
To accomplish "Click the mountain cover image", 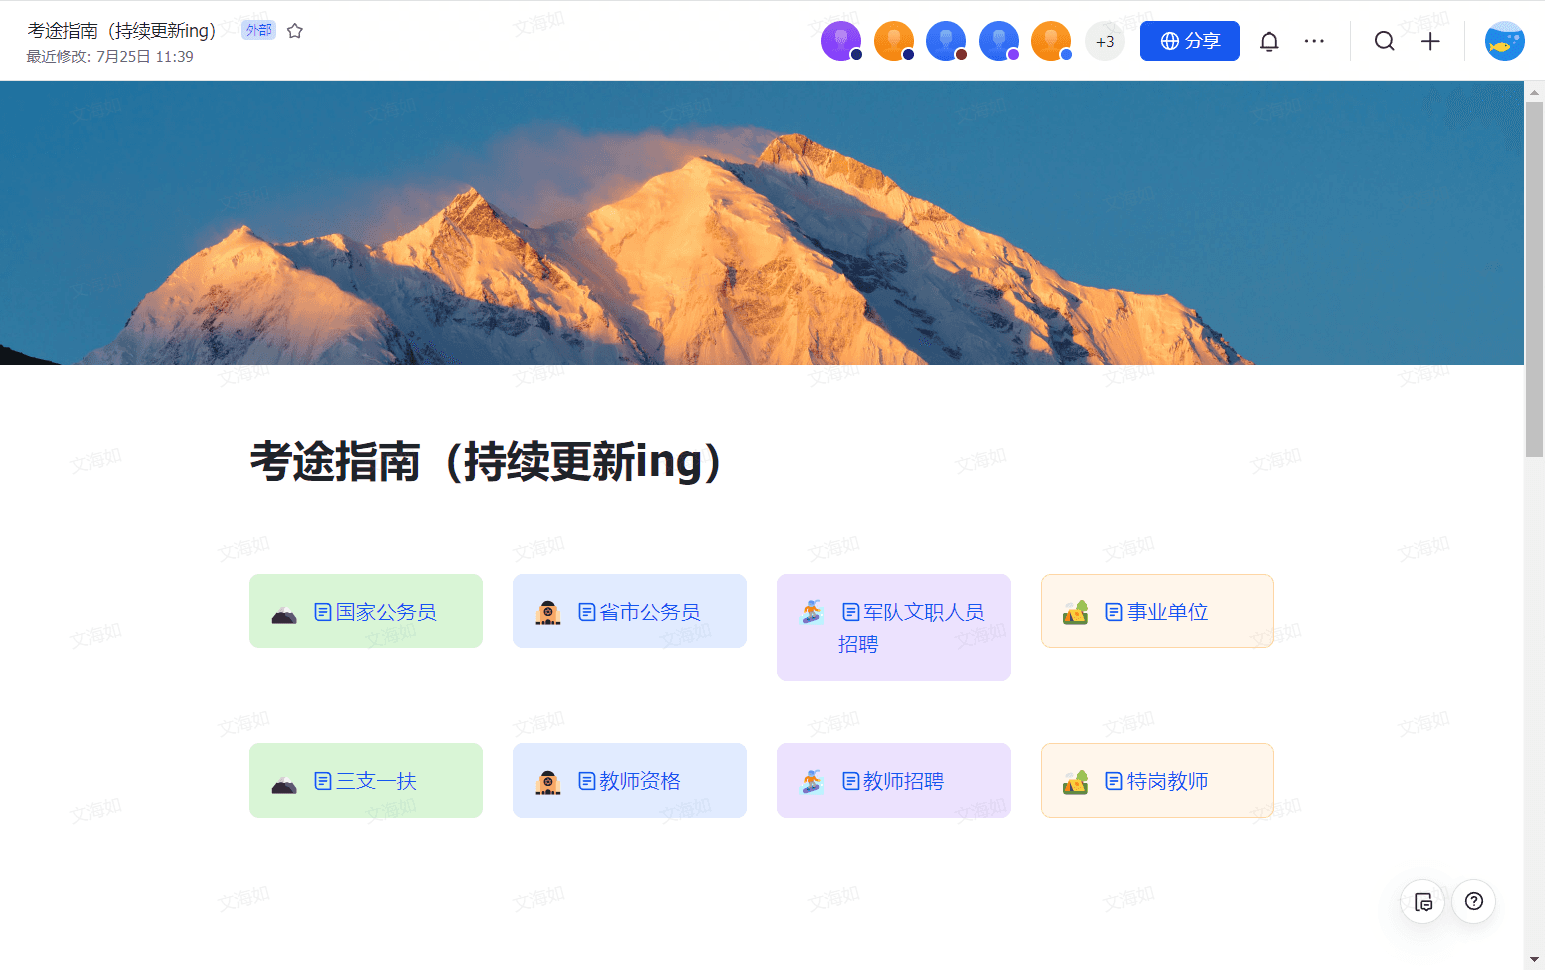I will click(x=762, y=223).
